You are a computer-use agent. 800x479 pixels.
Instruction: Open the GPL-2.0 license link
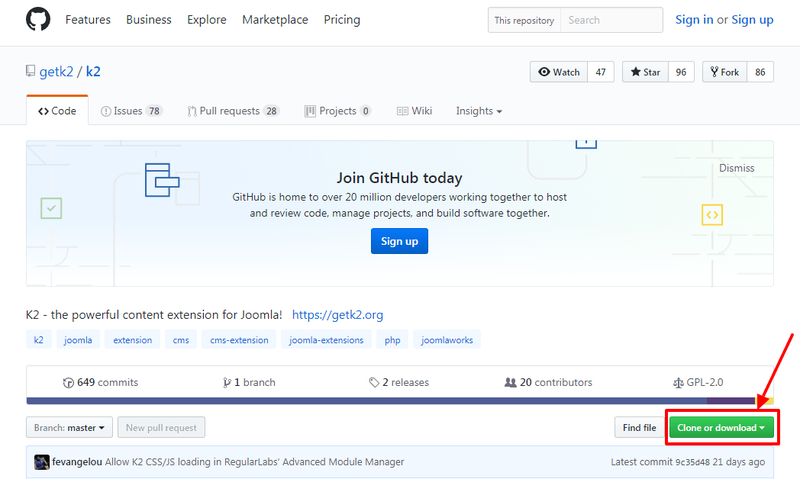pos(698,383)
